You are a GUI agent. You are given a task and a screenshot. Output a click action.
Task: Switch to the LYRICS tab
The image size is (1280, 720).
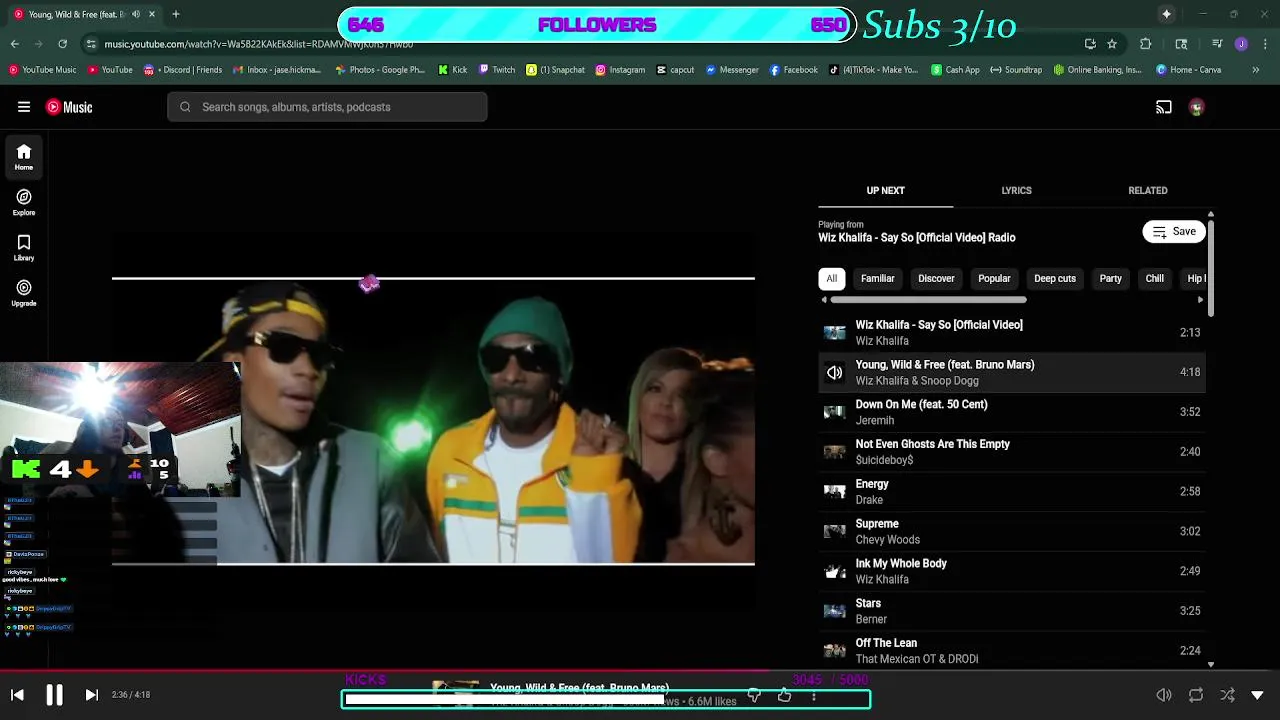pos(1016,190)
